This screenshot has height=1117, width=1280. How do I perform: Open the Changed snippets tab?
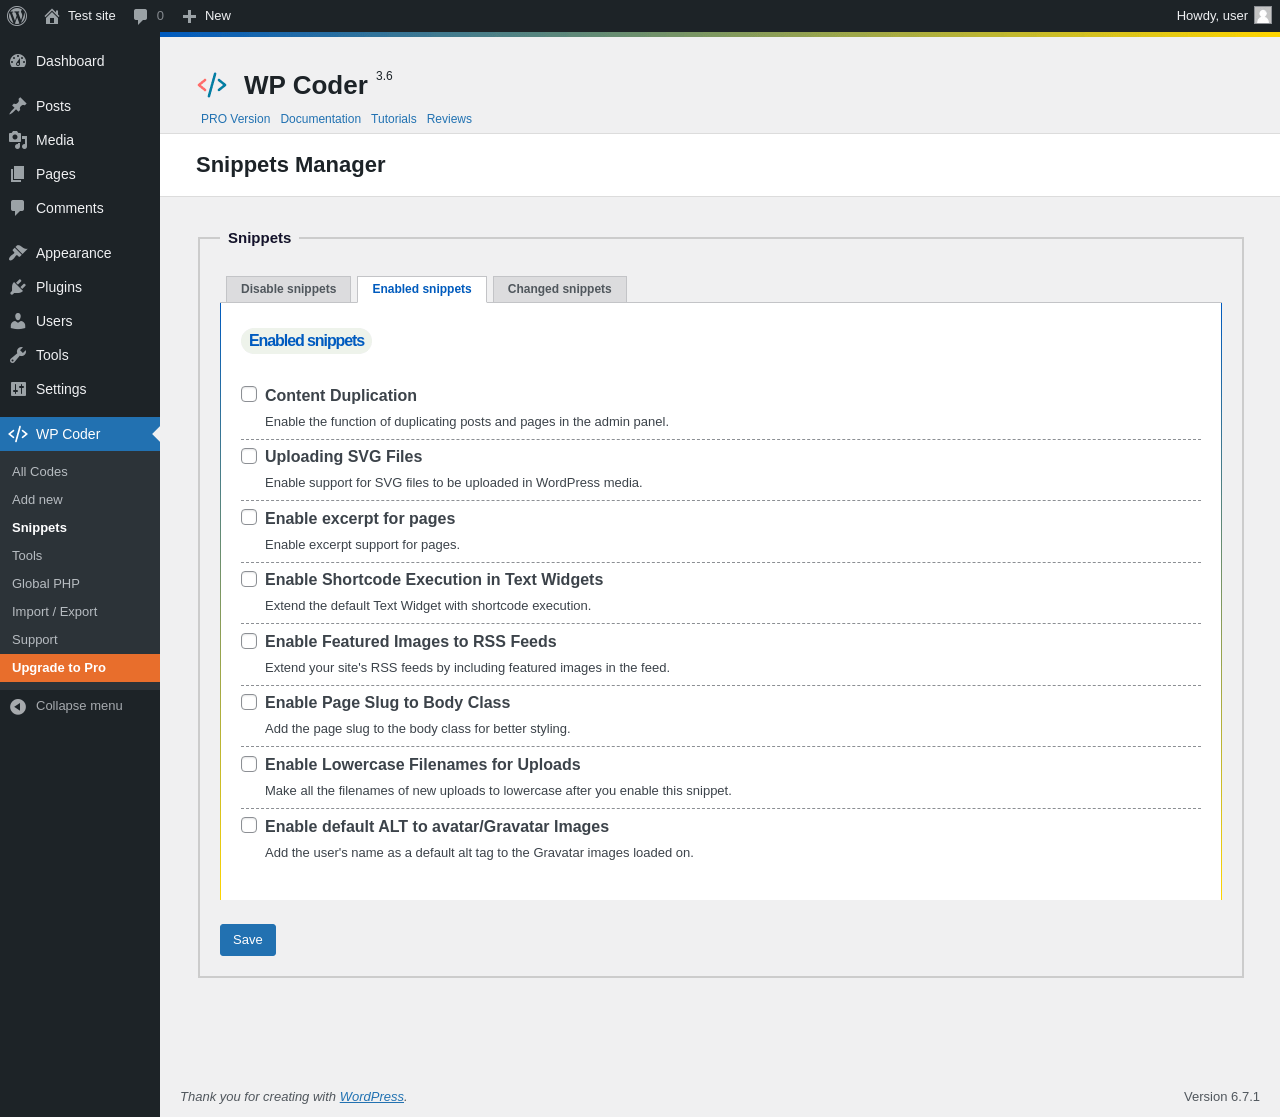(x=559, y=289)
